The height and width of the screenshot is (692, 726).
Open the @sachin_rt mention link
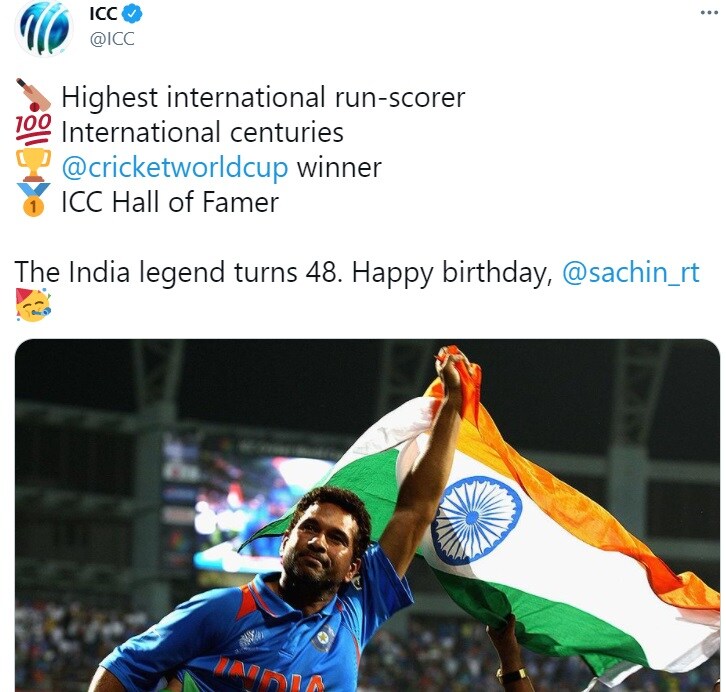click(x=631, y=272)
